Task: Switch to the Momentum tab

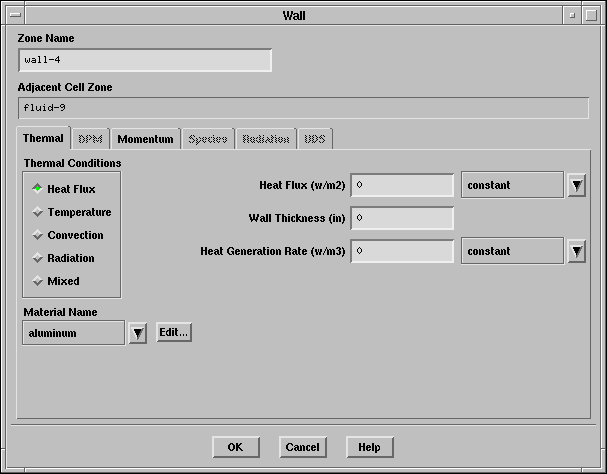Action: [145, 139]
